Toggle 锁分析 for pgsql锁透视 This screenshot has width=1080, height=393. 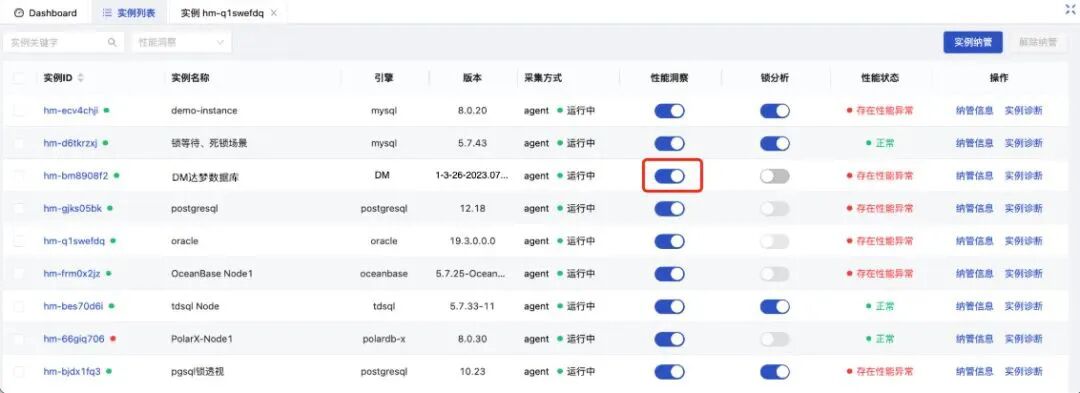click(774, 372)
